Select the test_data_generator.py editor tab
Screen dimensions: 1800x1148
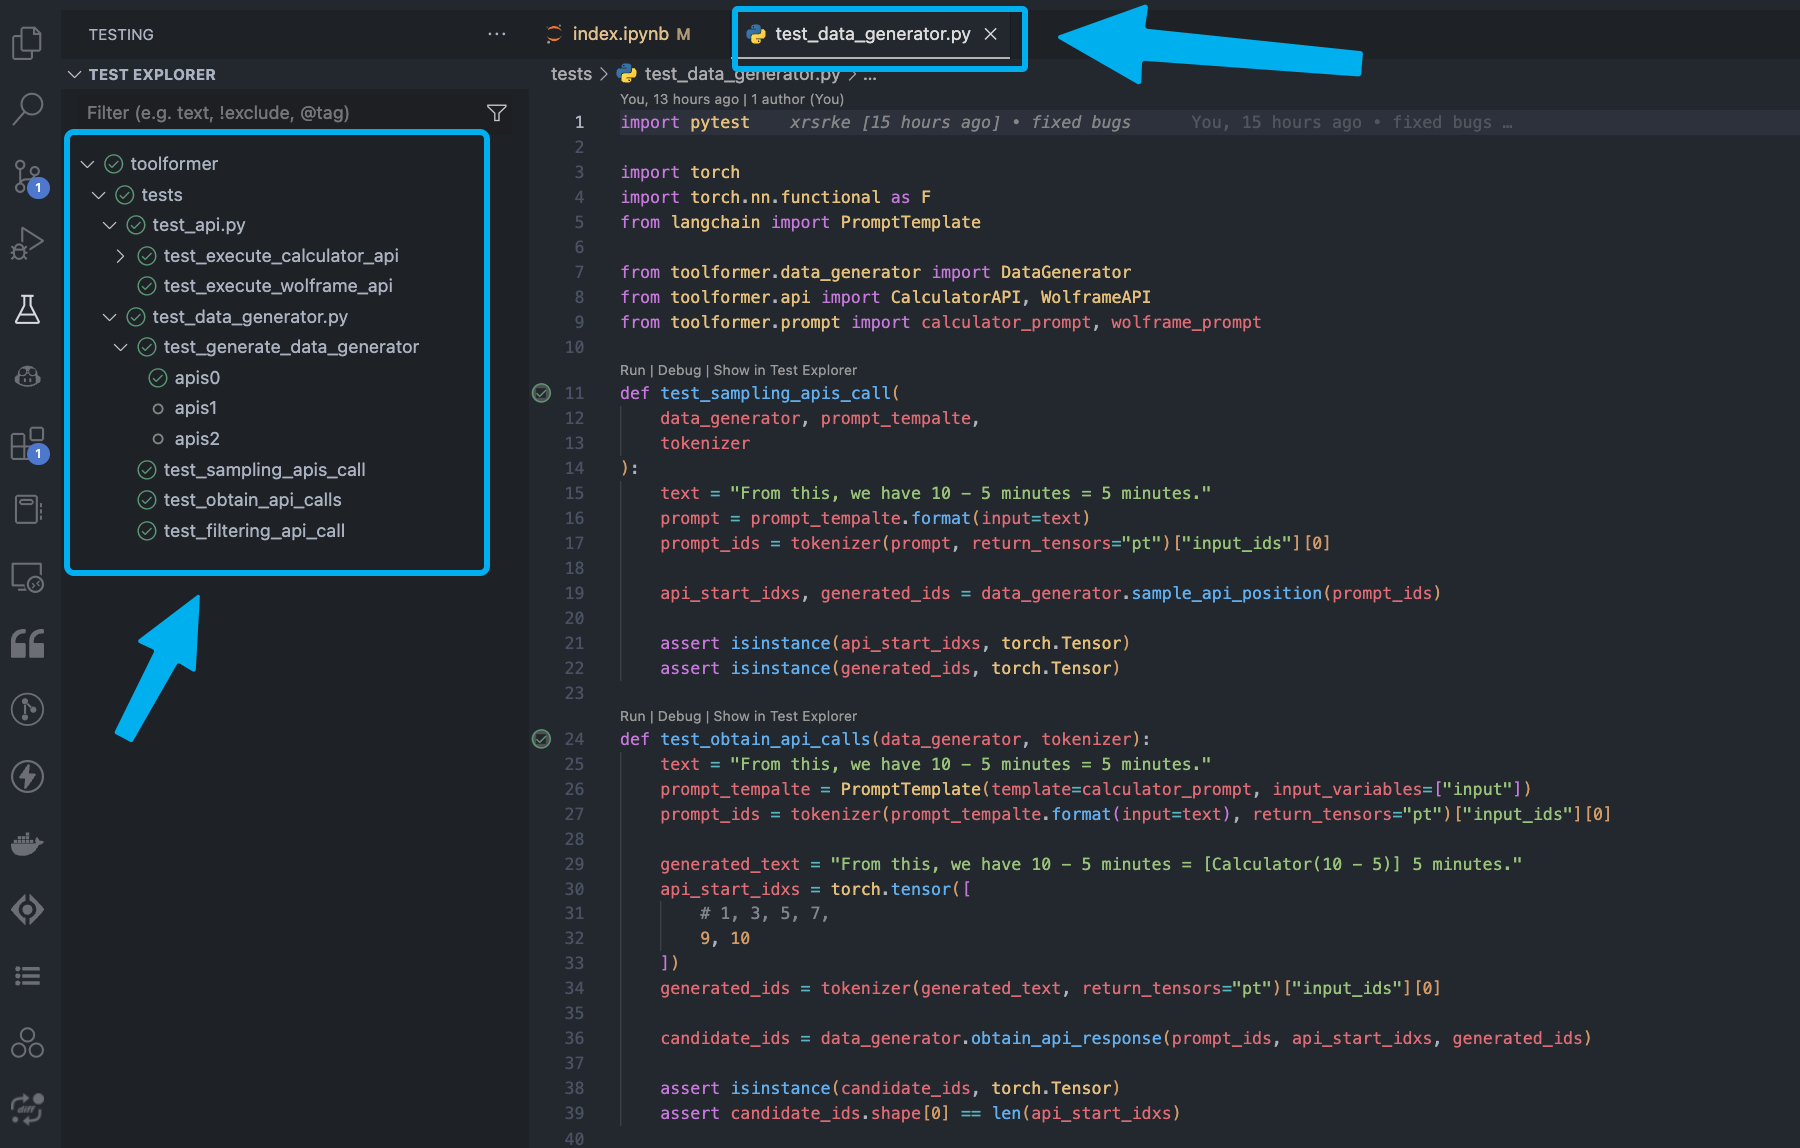[x=871, y=34]
